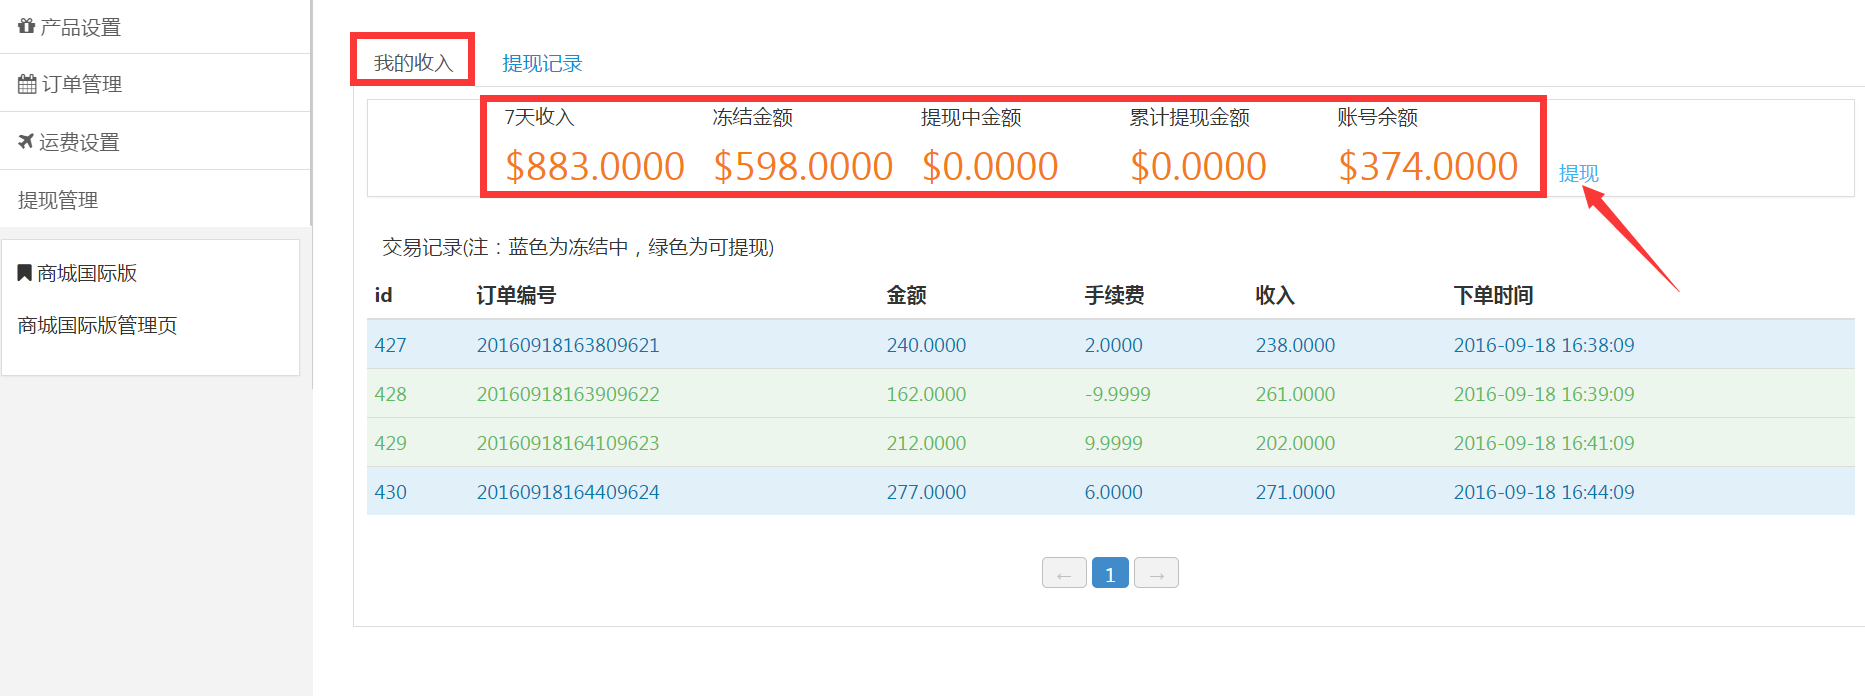Click the 提现中金额 value $0.0000
The image size is (1865, 696).
[990, 166]
